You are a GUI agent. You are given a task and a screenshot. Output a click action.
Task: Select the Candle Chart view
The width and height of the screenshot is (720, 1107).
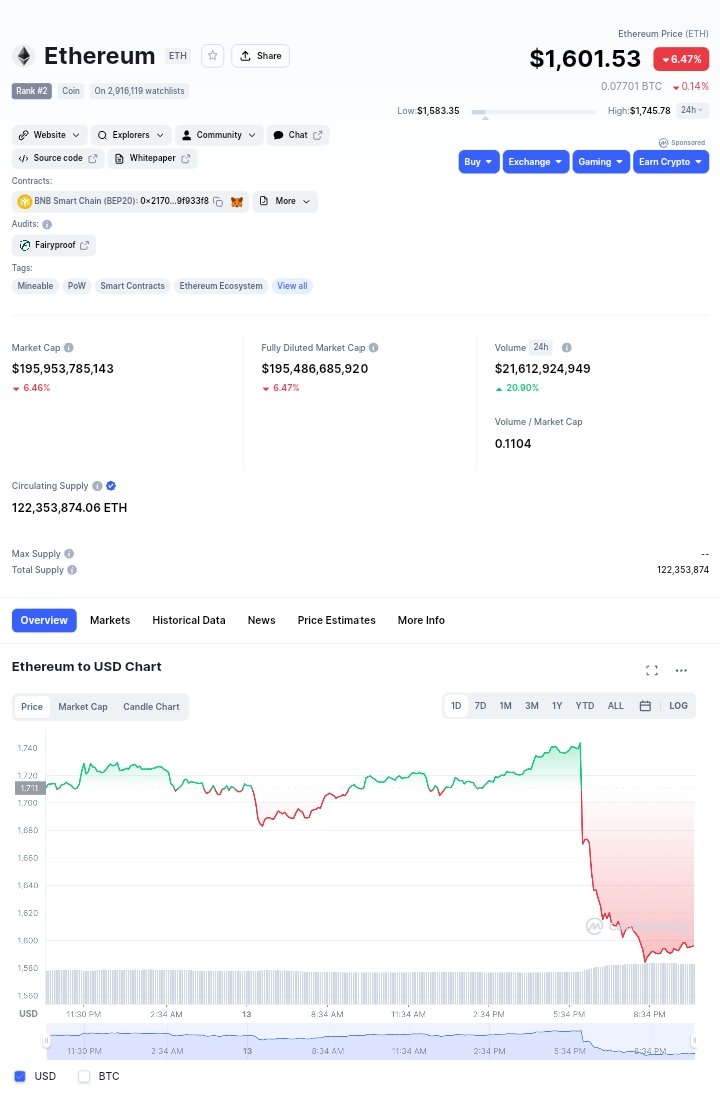tap(151, 707)
